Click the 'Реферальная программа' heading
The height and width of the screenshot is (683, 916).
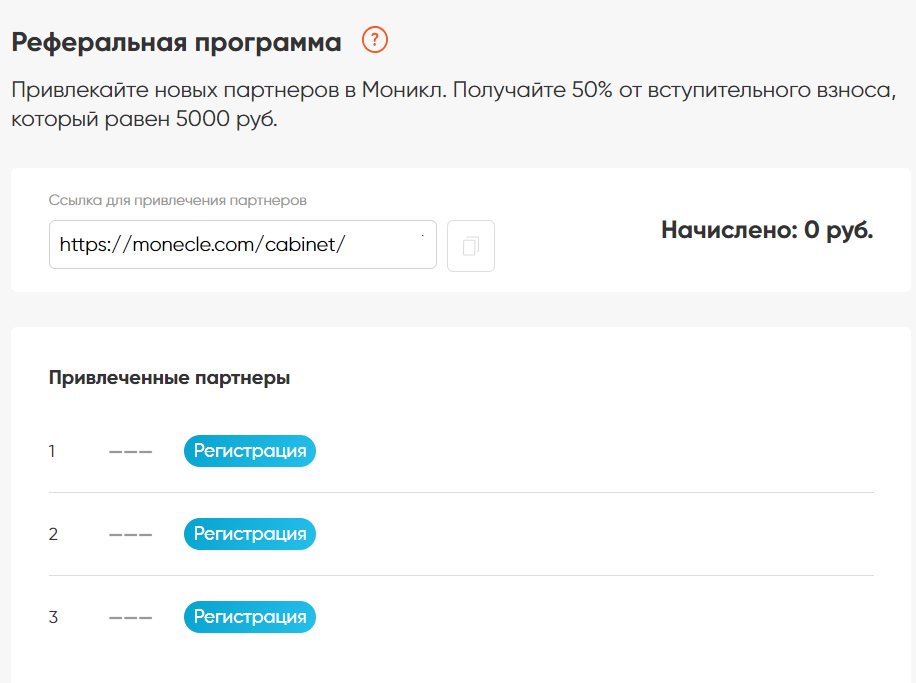(x=176, y=42)
